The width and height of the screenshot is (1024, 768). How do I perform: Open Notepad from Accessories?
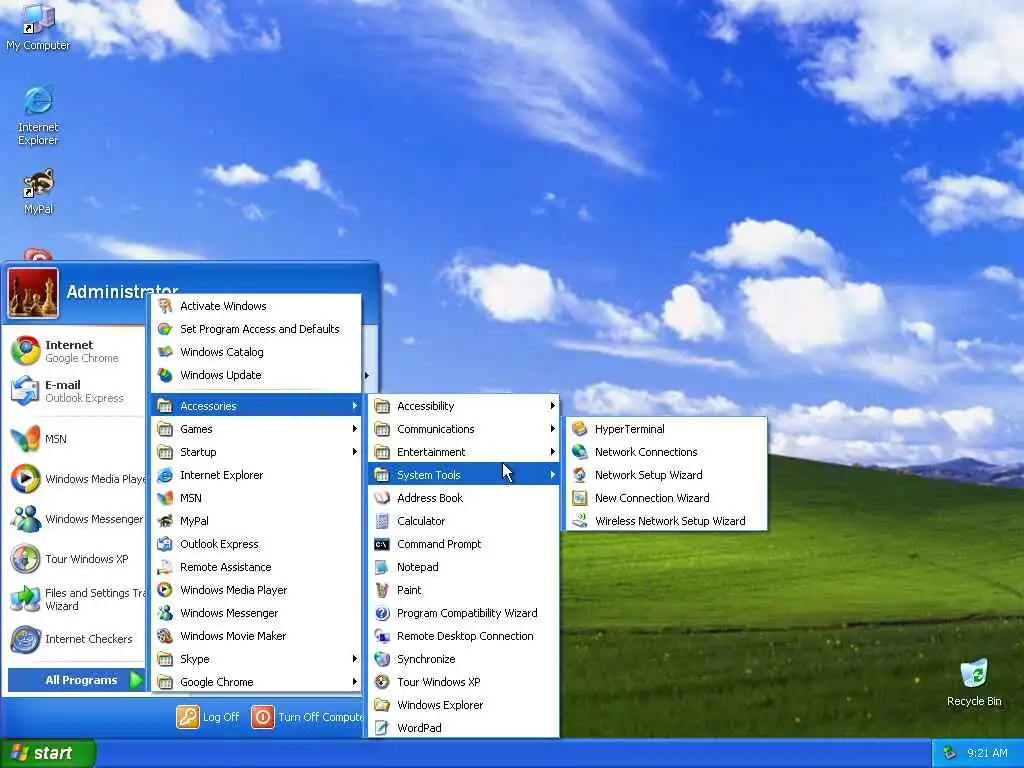[x=464, y=567]
